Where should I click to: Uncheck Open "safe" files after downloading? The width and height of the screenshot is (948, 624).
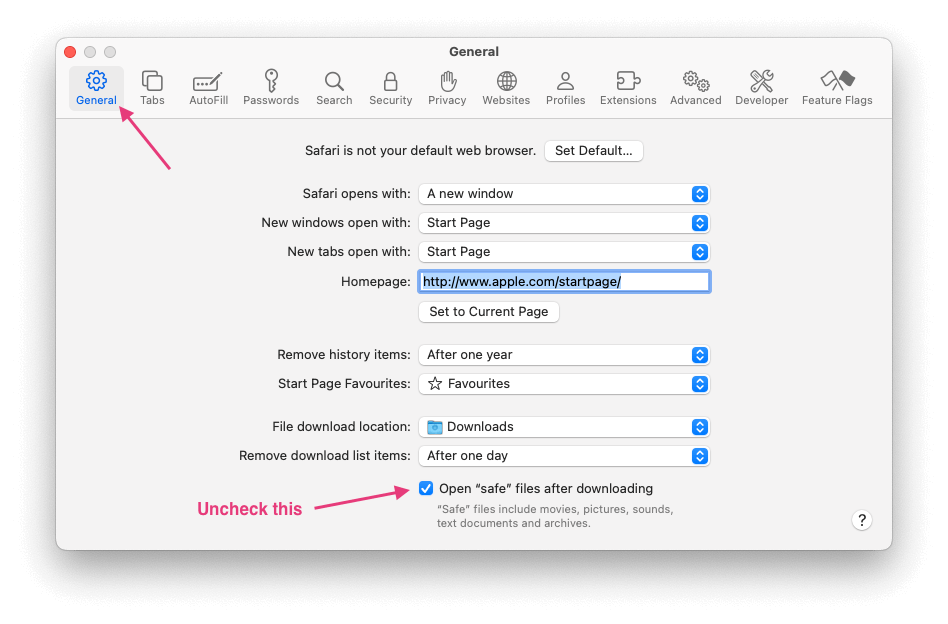427,489
